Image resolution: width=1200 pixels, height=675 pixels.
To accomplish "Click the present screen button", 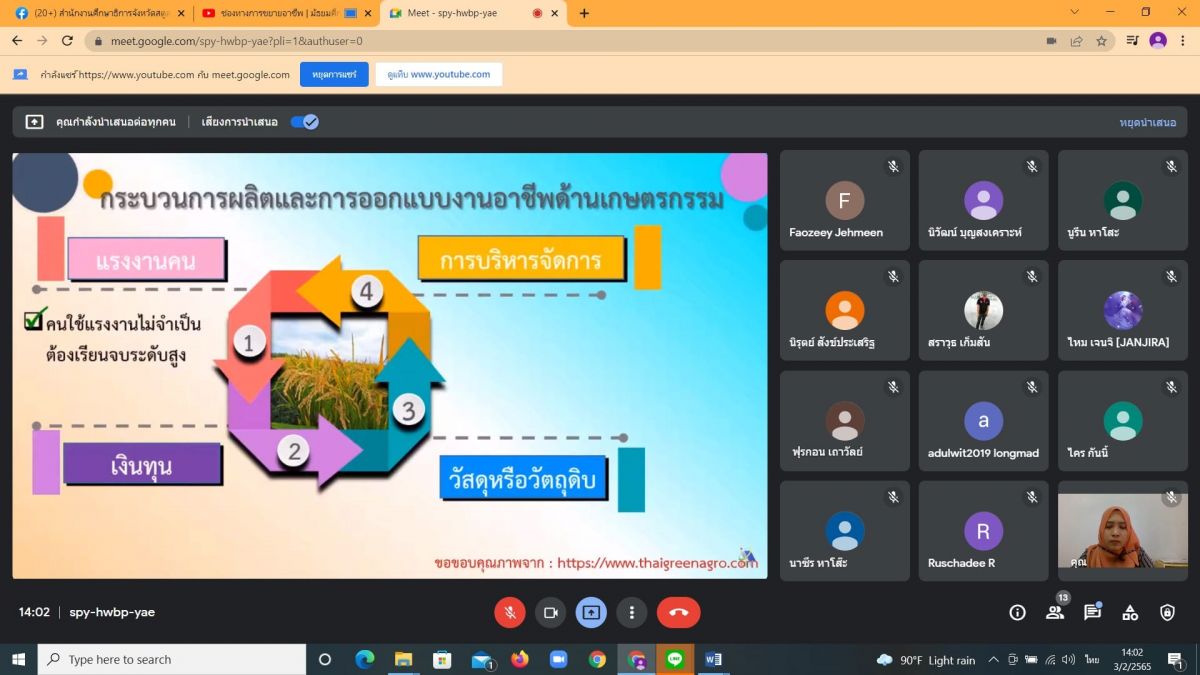I will click(591, 612).
